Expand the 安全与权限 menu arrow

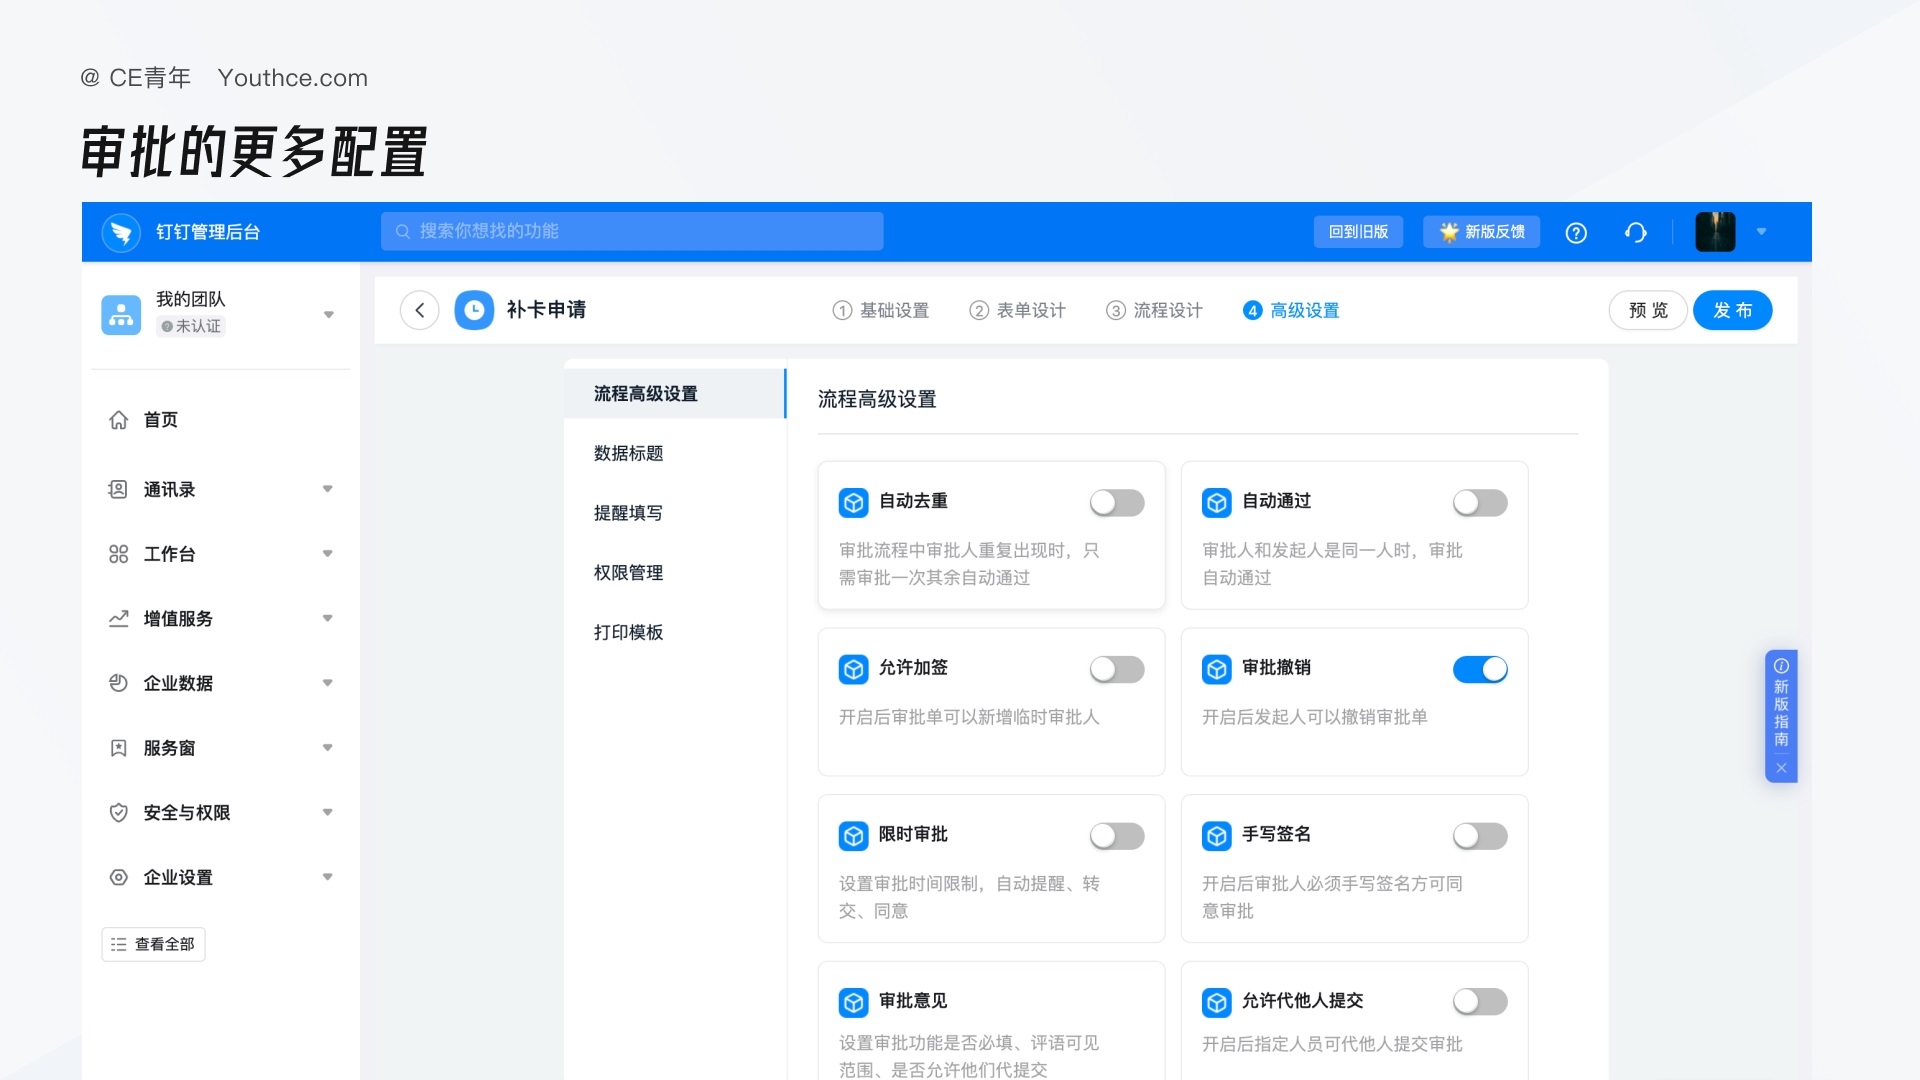point(327,813)
